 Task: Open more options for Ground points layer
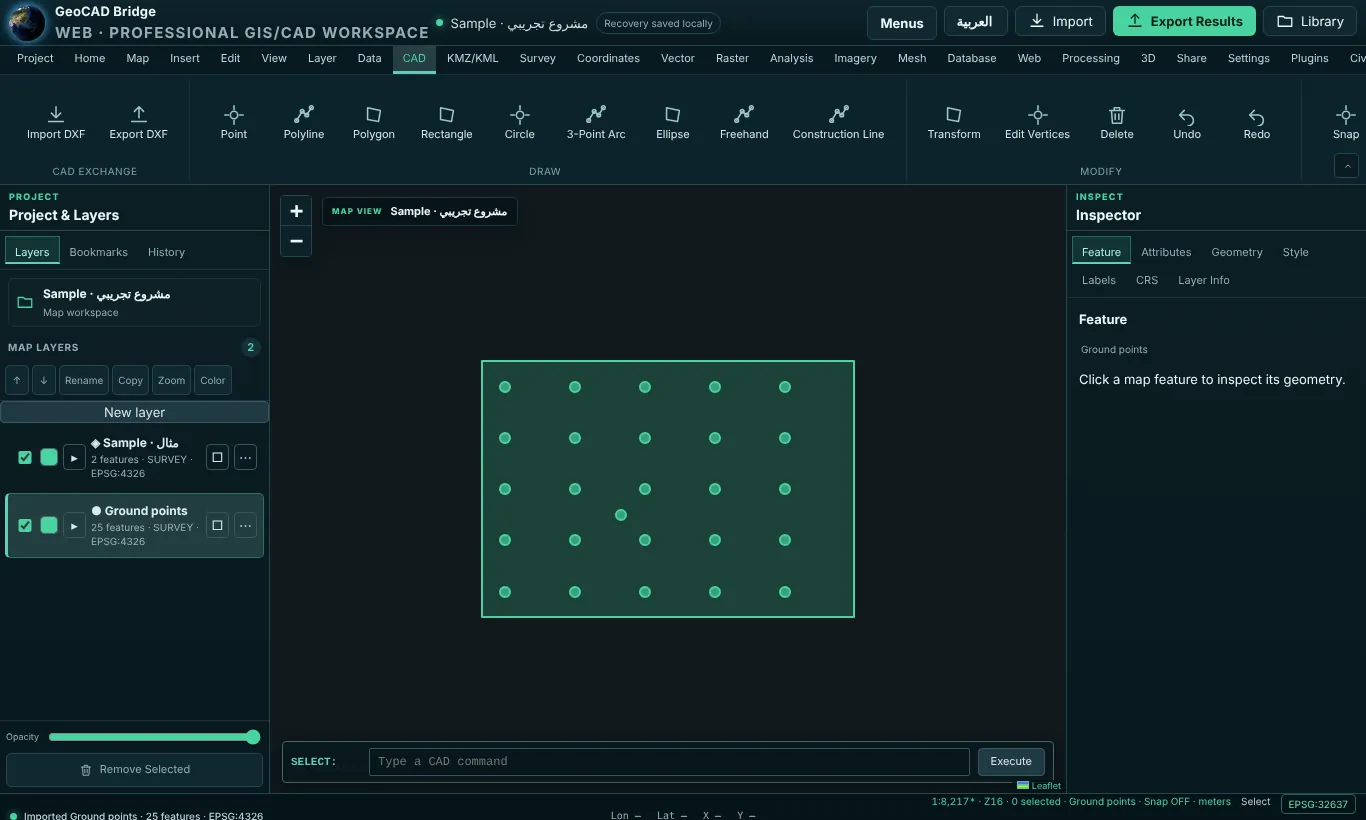pos(246,525)
